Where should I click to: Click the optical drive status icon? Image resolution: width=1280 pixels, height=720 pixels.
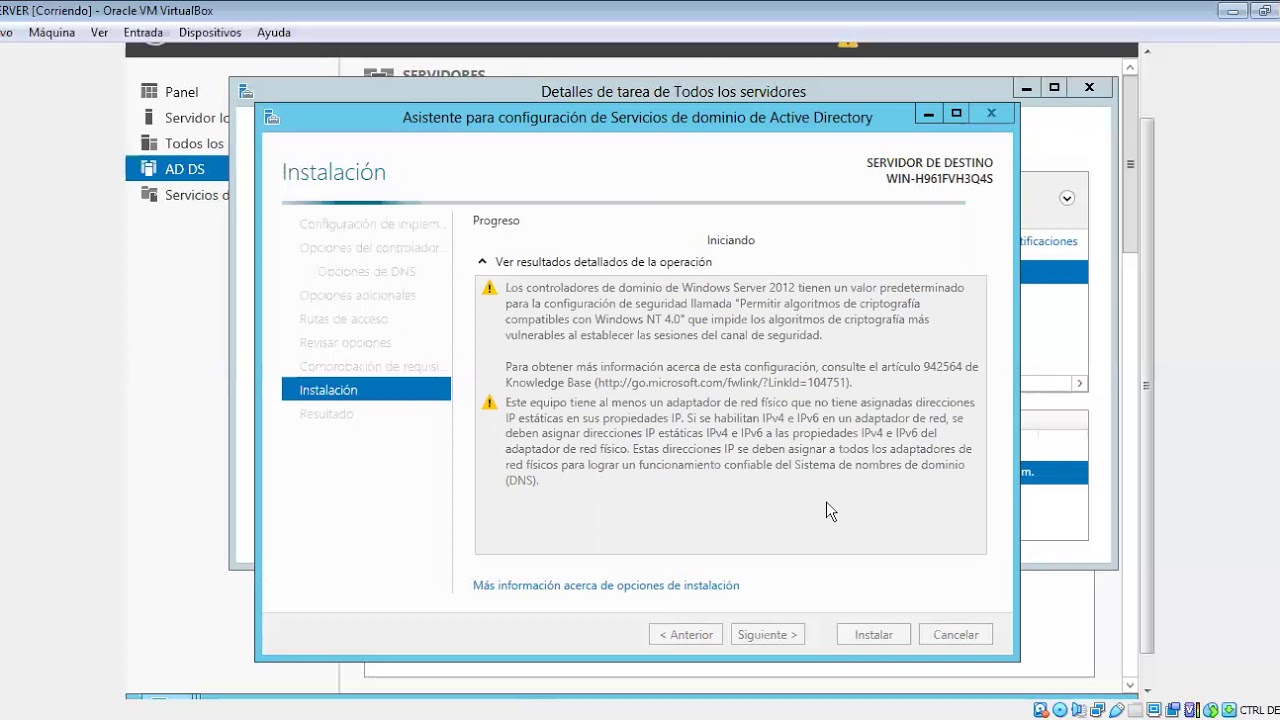coord(1060,710)
